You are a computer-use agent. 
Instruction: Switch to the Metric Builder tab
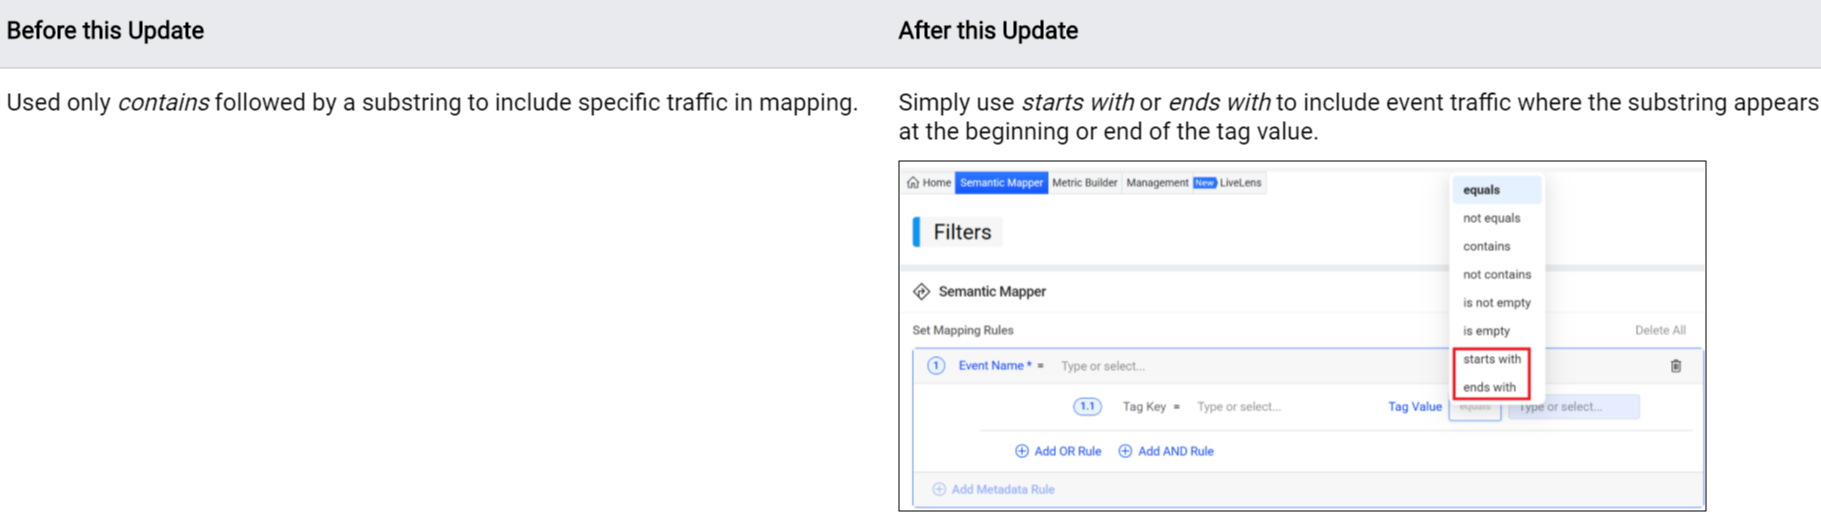coord(1084,183)
